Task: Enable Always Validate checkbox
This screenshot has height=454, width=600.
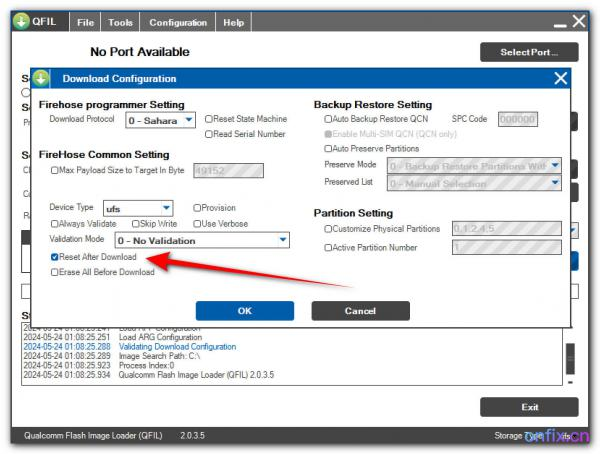Action: [x=55, y=224]
